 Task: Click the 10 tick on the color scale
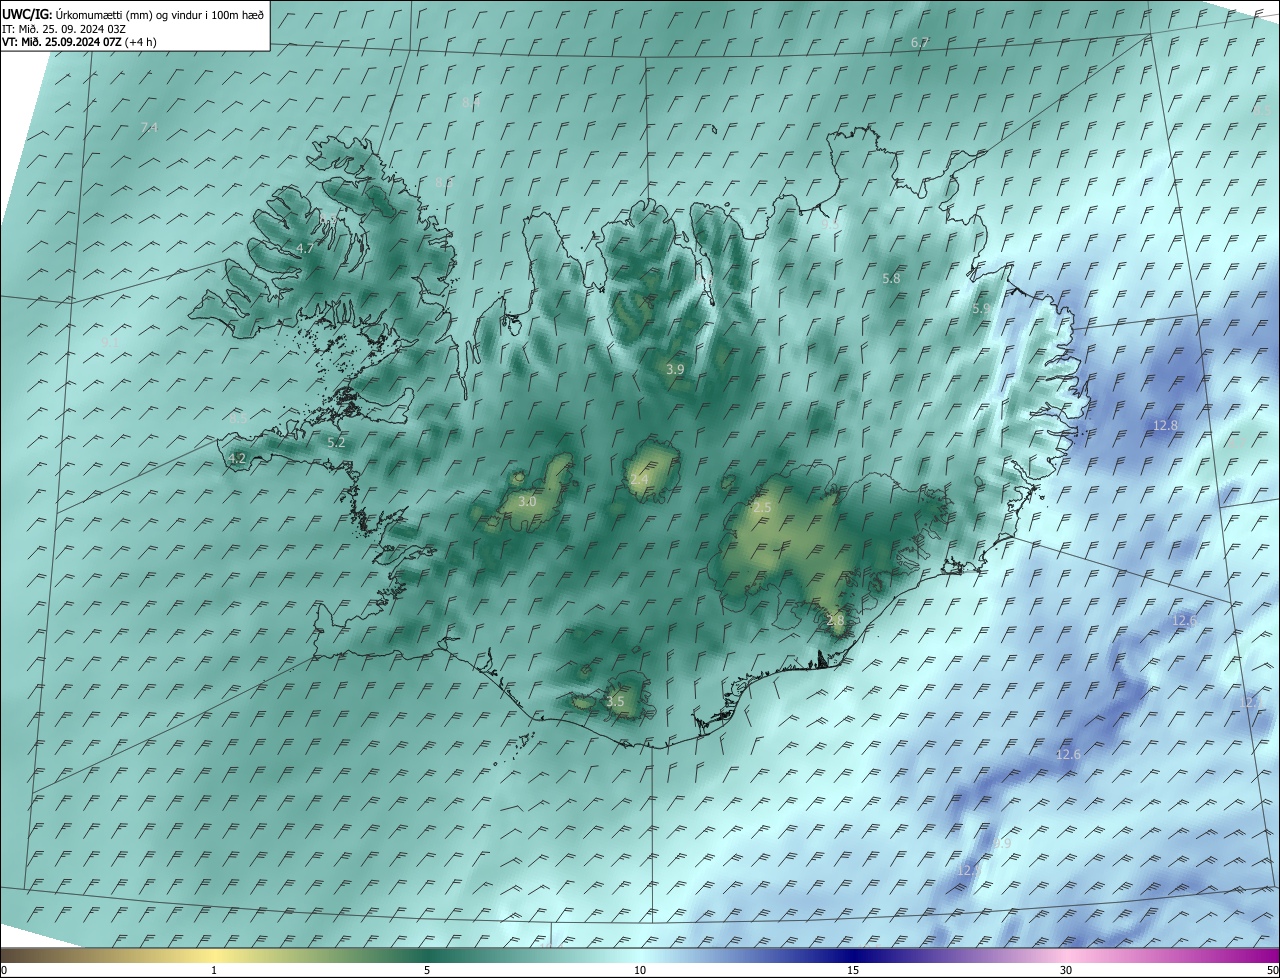pos(640,970)
